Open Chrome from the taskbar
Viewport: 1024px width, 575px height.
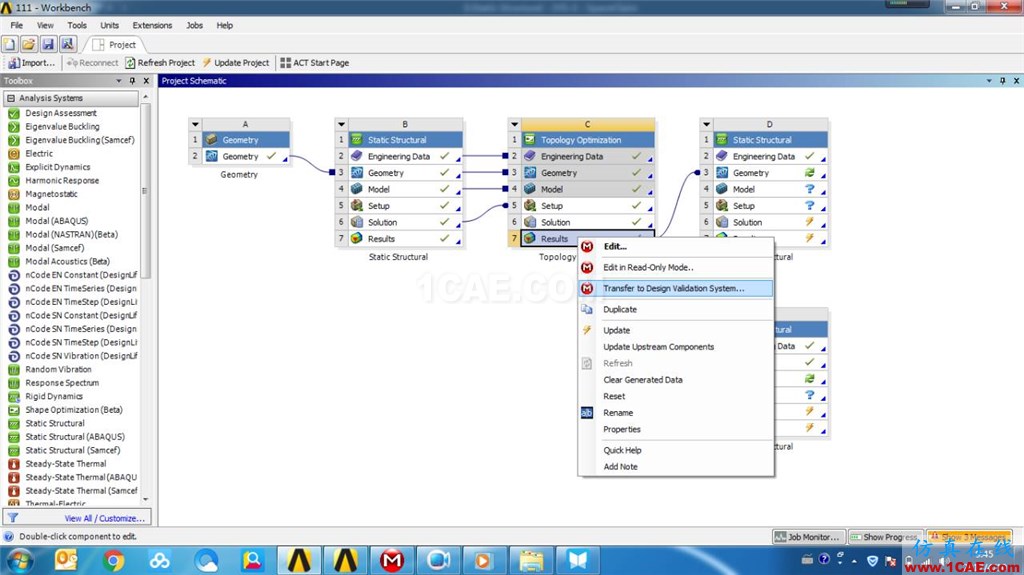coord(113,560)
